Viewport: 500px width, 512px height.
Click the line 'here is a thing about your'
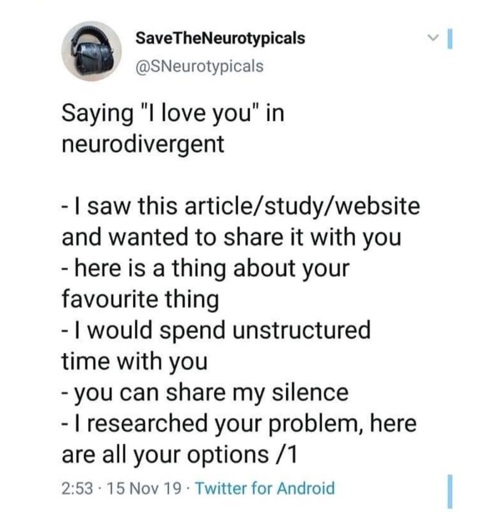tap(205, 268)
